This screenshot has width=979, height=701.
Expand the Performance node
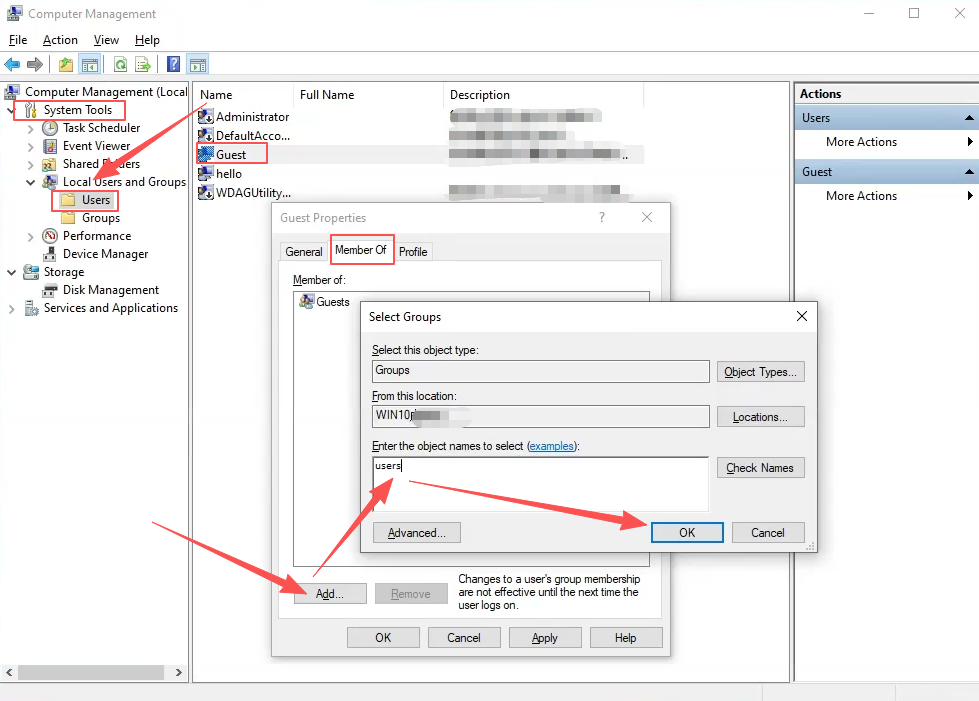[x=31, y=237]
